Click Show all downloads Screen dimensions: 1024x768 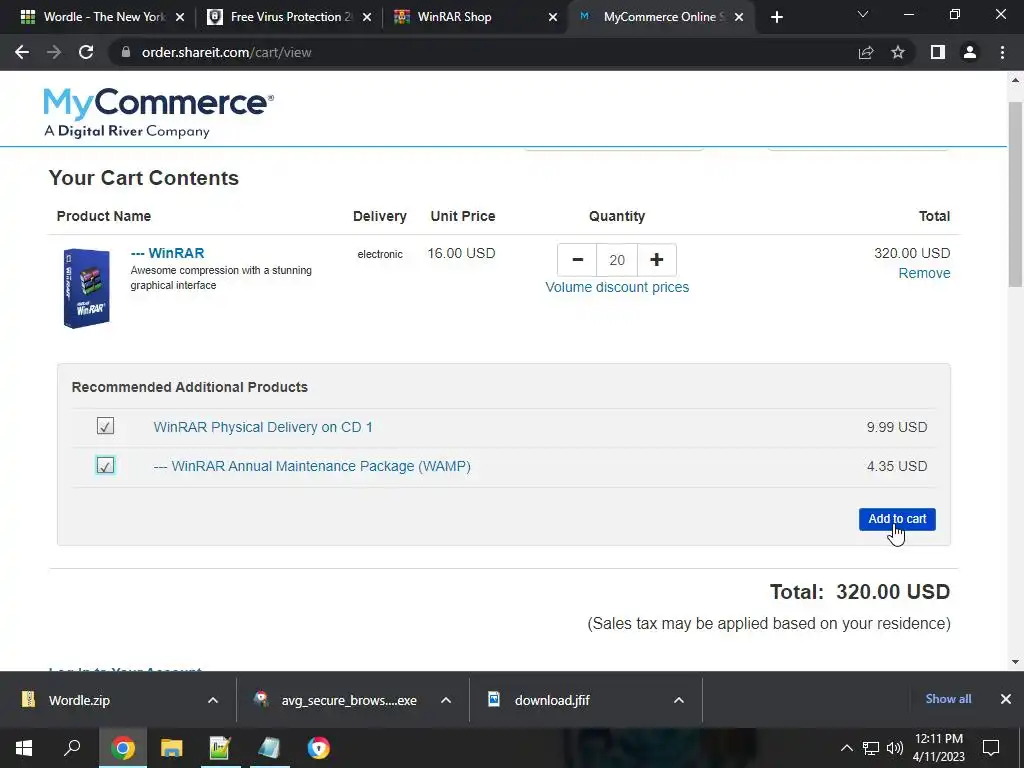coord(948,699)
